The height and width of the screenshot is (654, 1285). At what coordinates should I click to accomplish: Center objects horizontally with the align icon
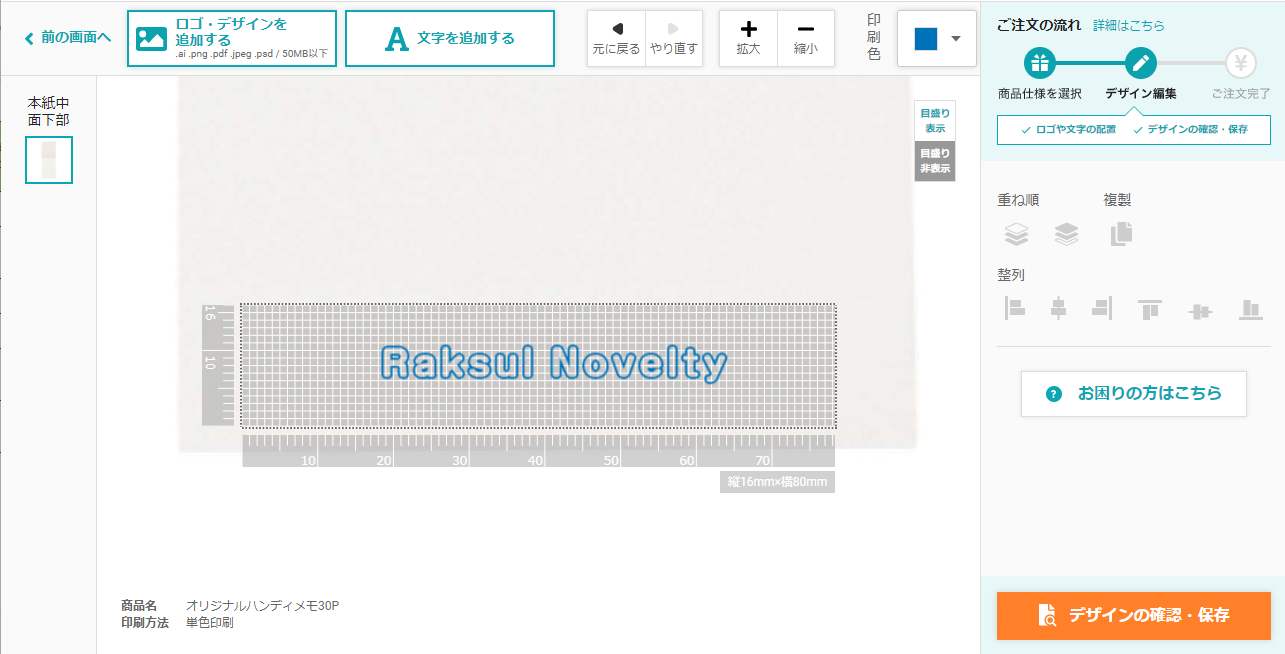(1058, 309)
